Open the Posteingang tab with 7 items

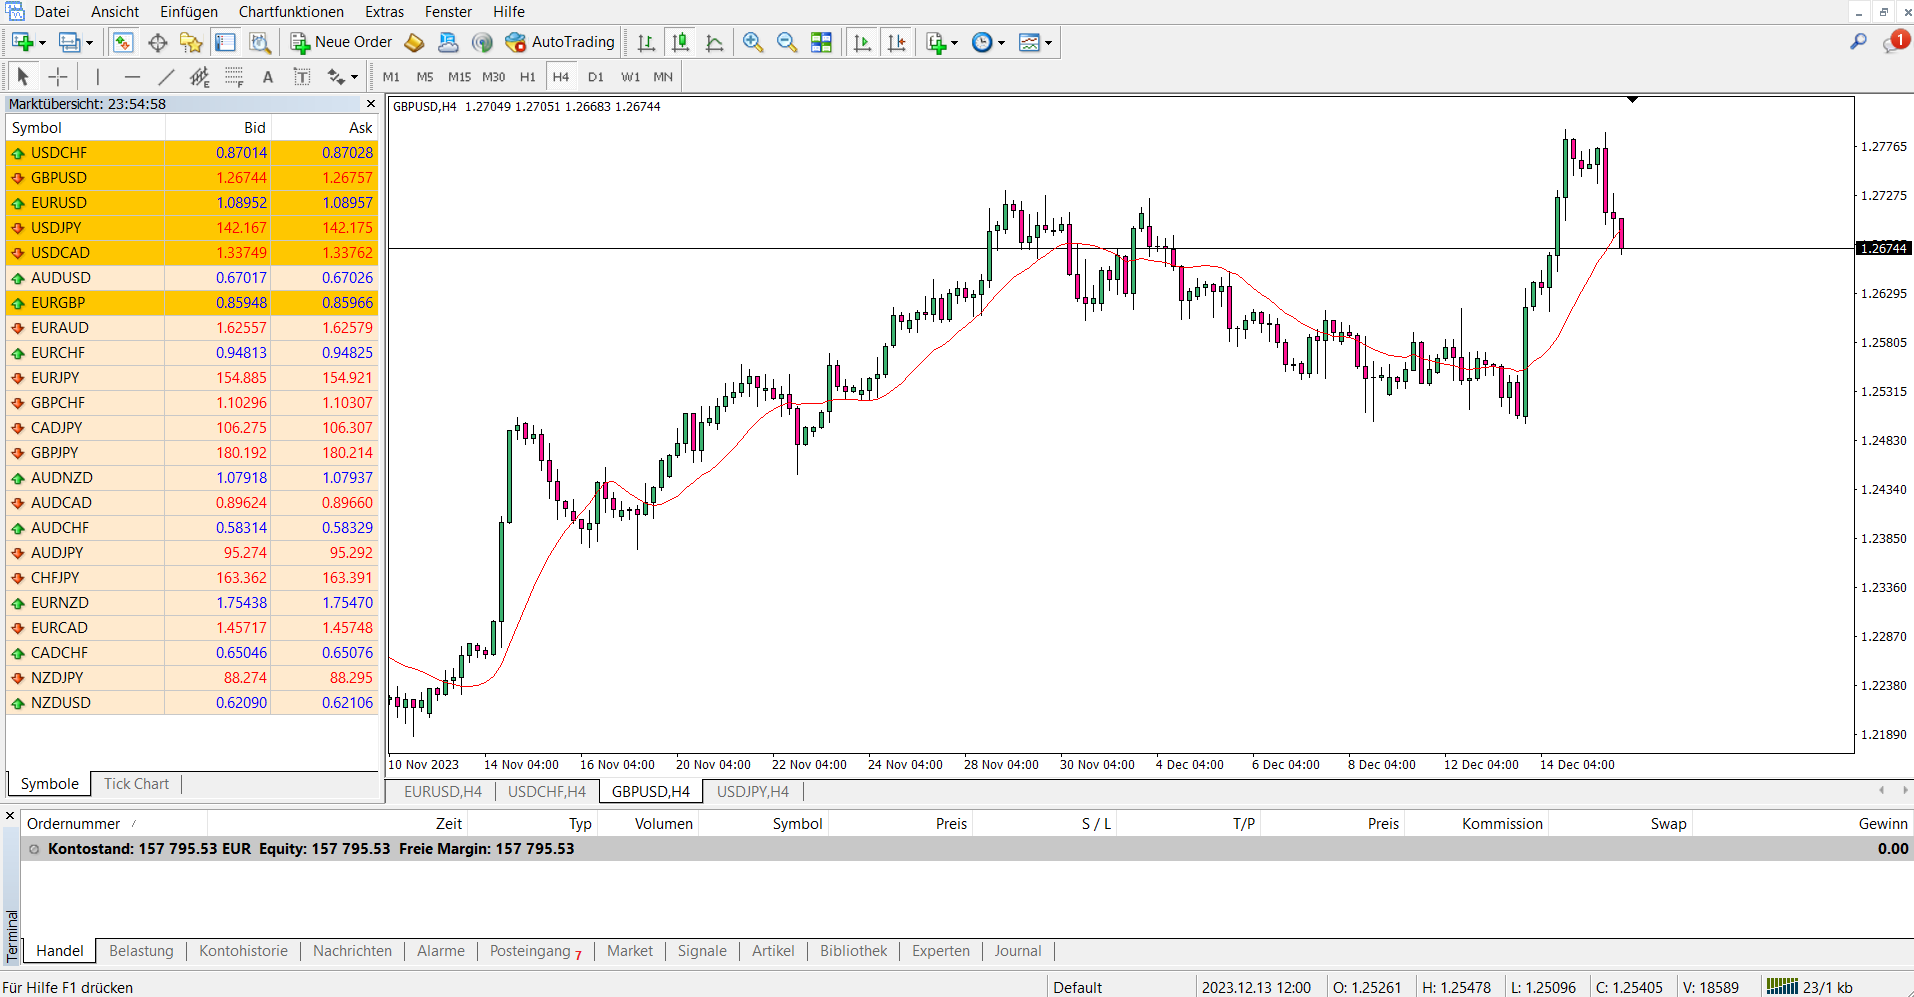point(535,951)
